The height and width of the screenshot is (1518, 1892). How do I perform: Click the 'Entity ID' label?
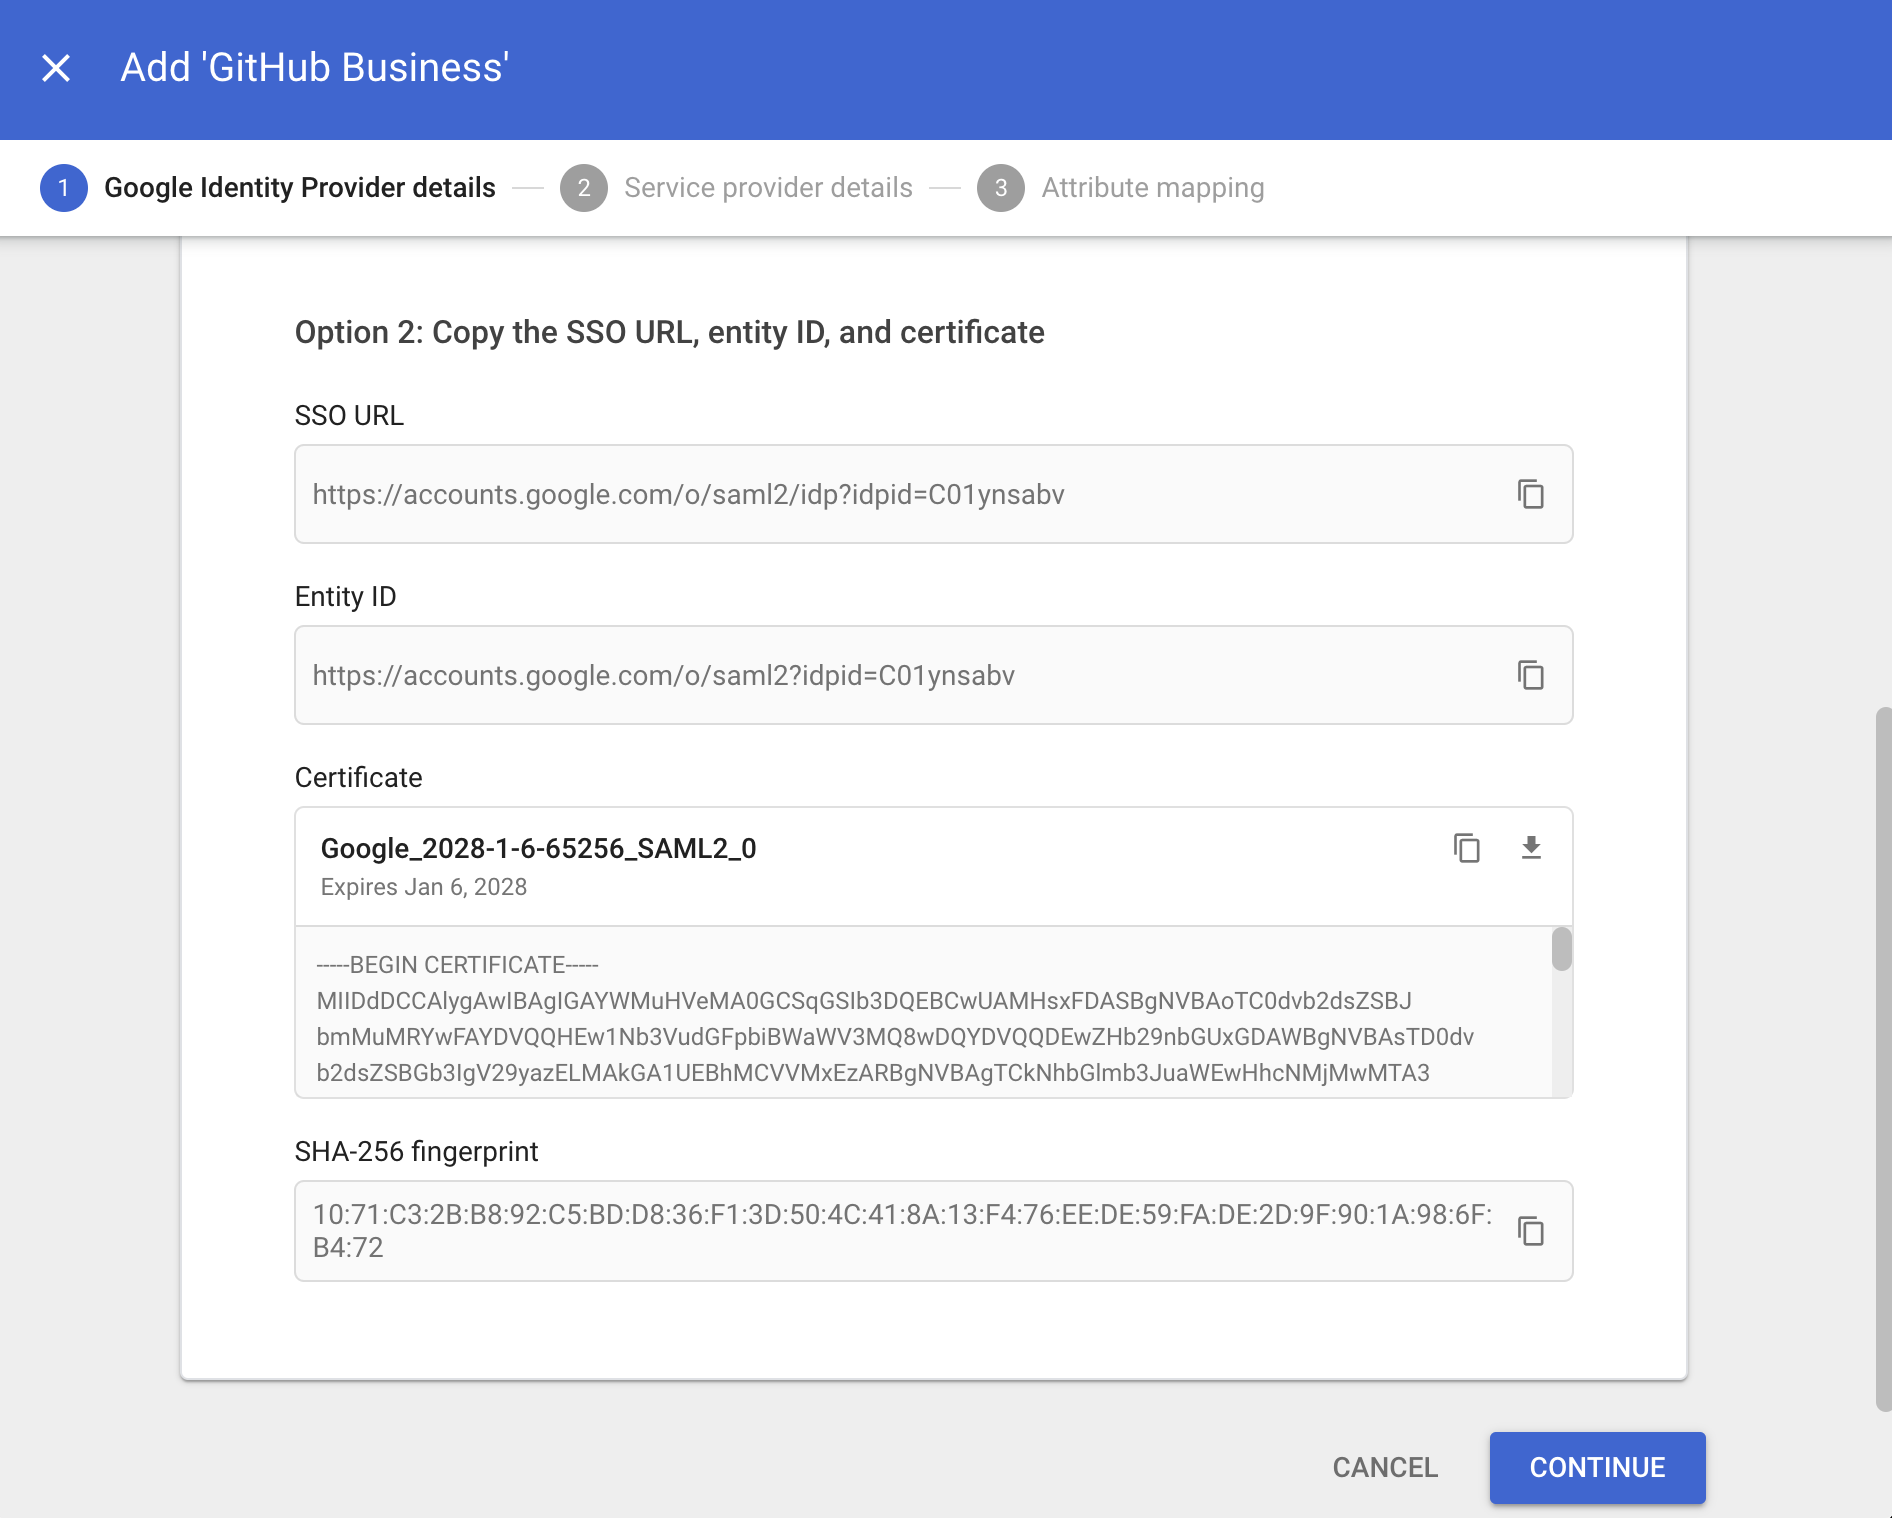(345, 597)
